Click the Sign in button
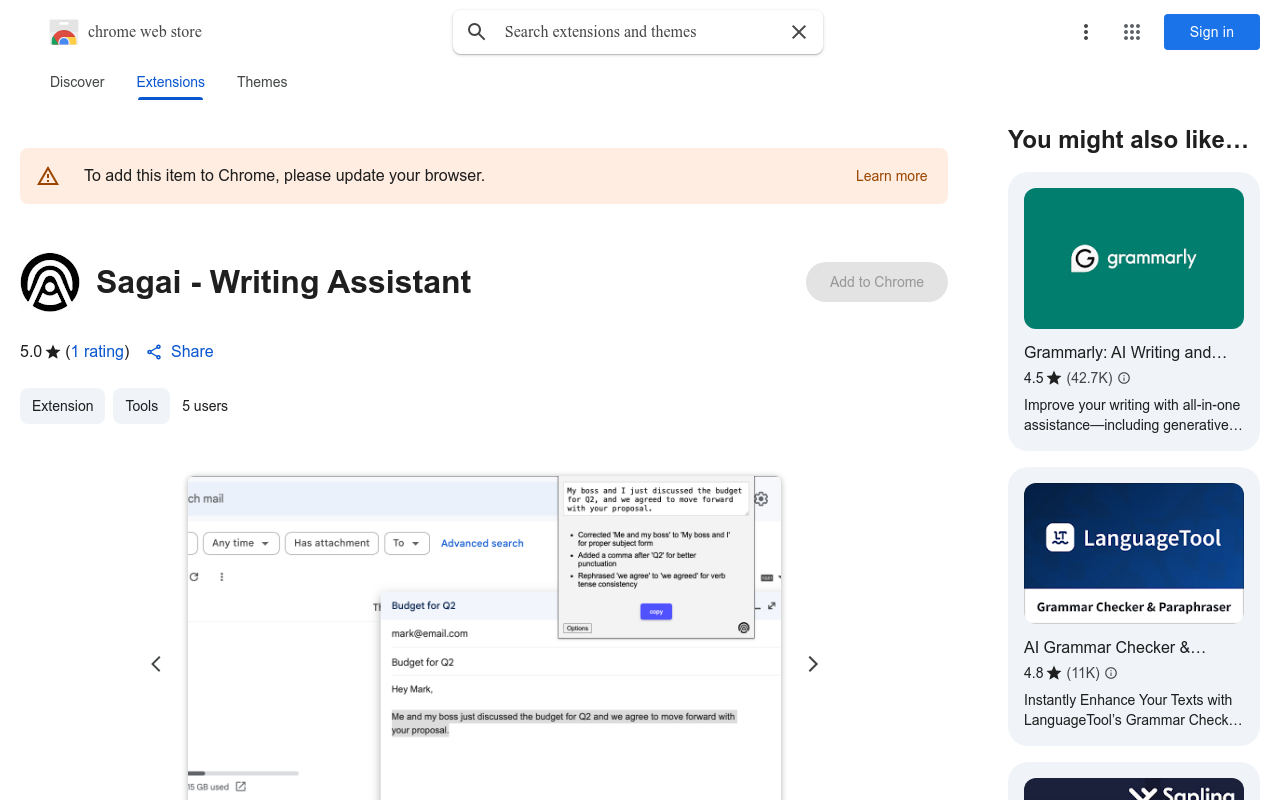Screen dimensions: 1280x800 coord(1212,32)
